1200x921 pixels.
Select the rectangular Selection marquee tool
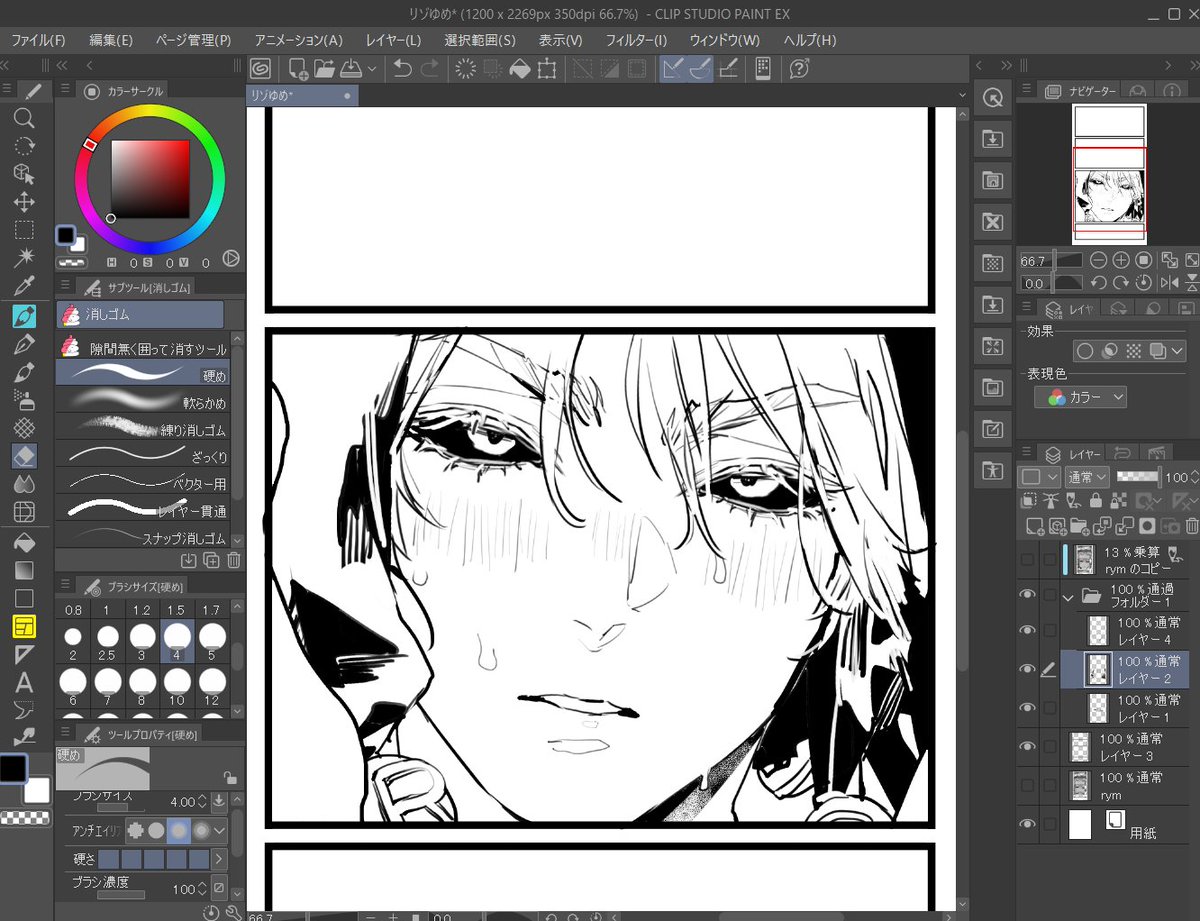[x=24, y=230]
